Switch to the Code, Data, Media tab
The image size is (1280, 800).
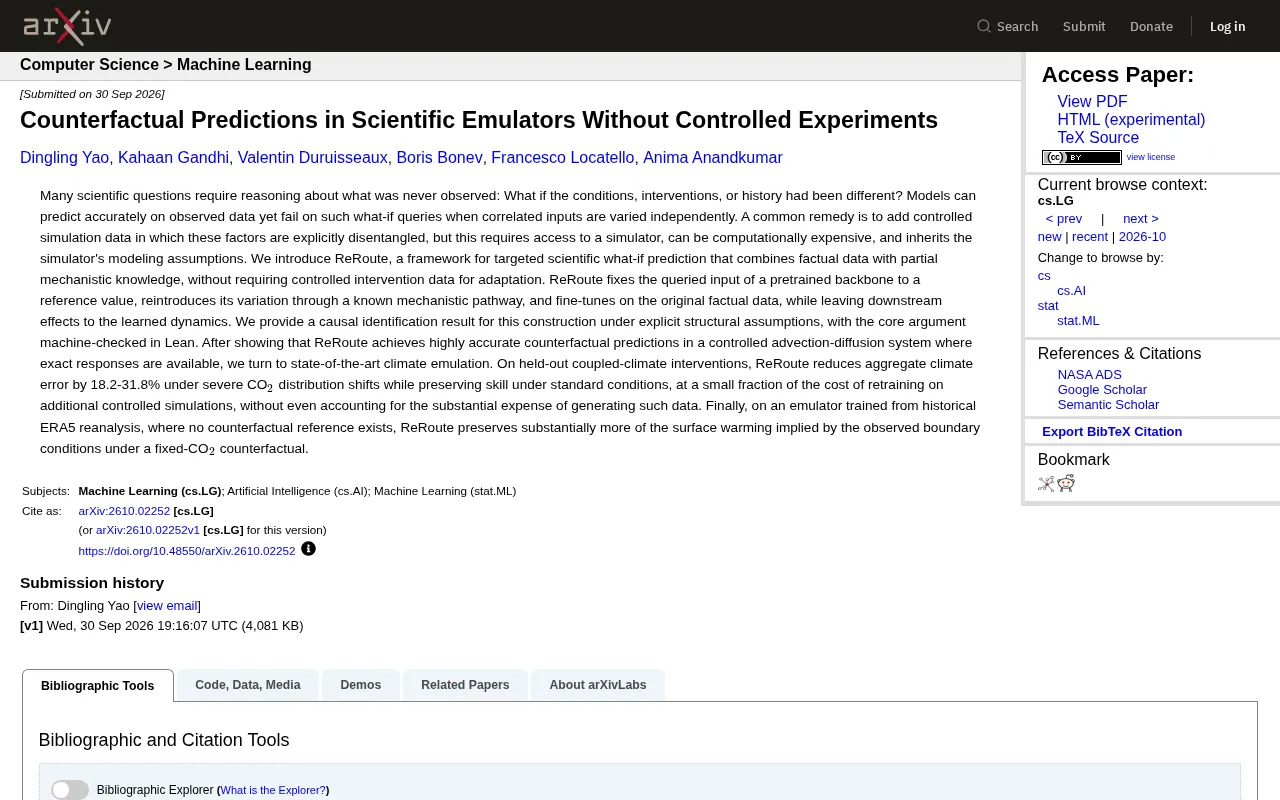click(248, 685)
